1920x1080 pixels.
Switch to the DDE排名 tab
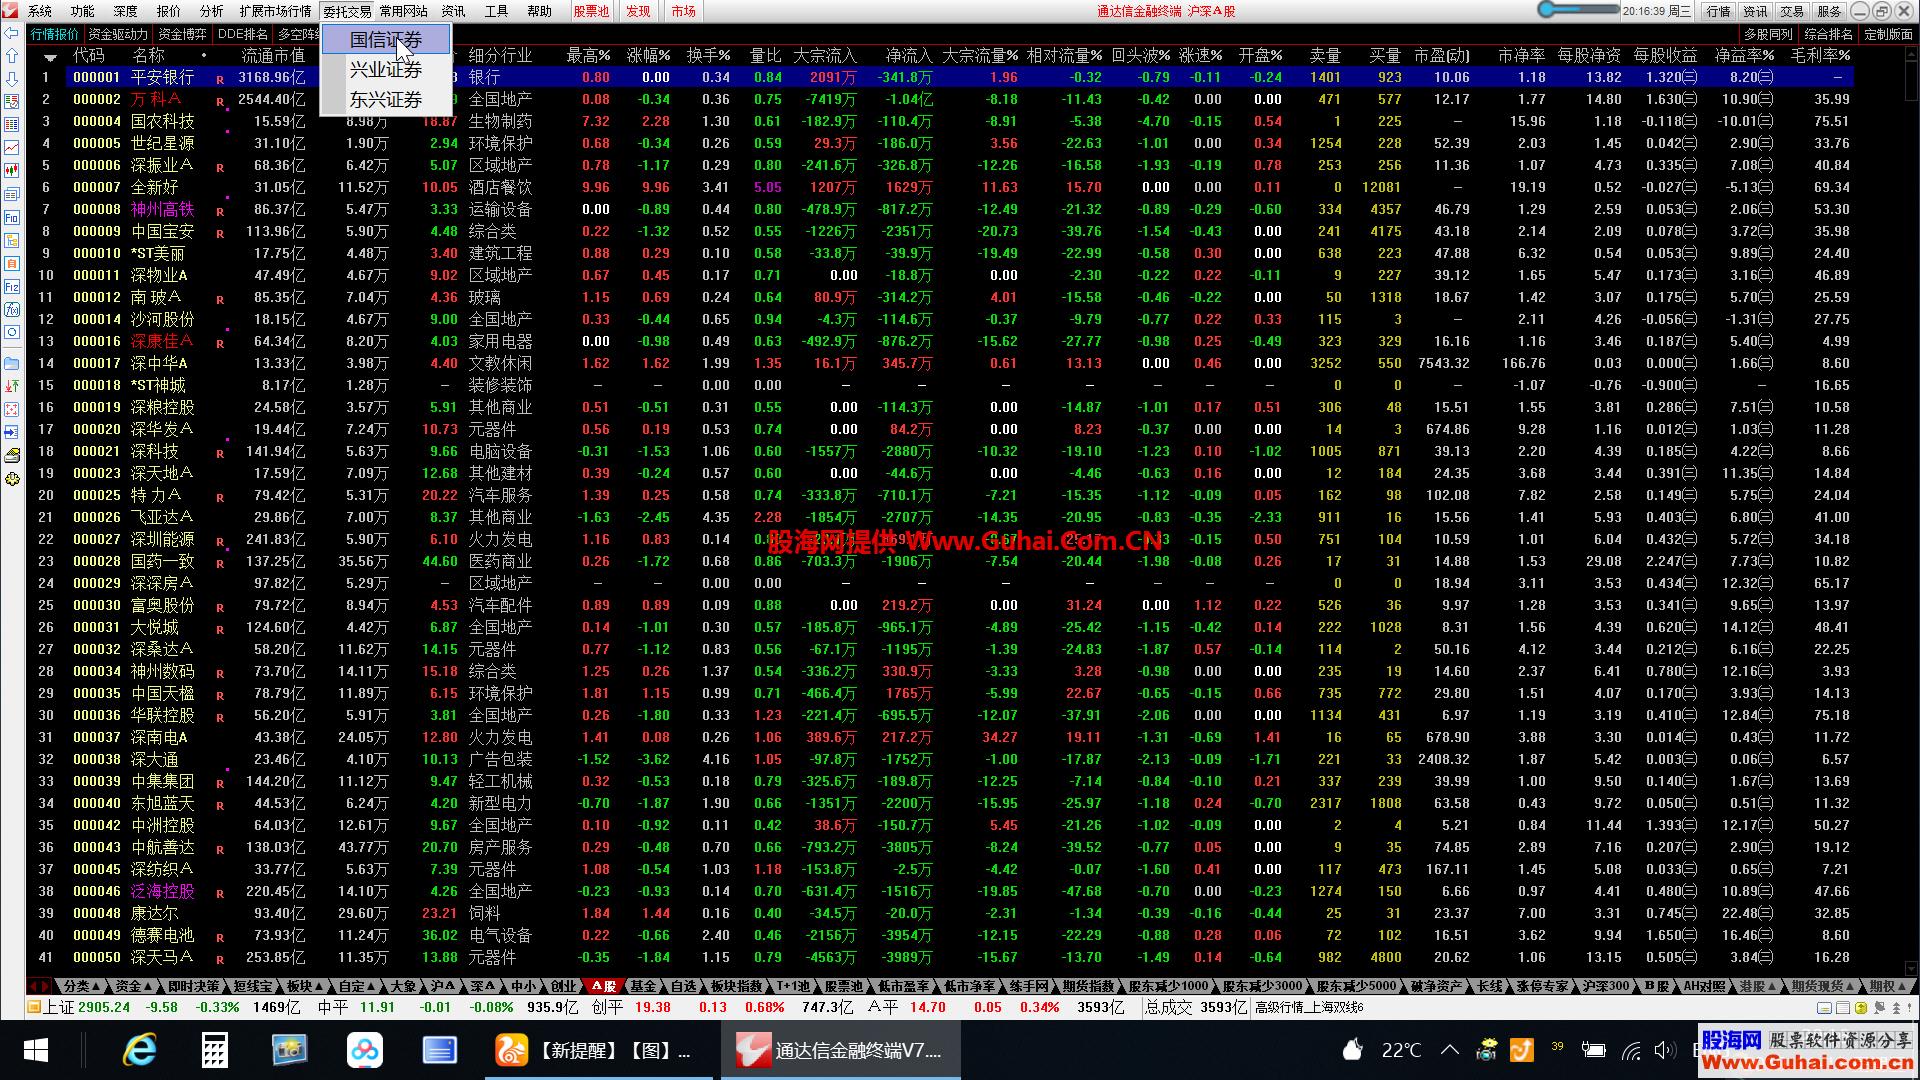243,34
